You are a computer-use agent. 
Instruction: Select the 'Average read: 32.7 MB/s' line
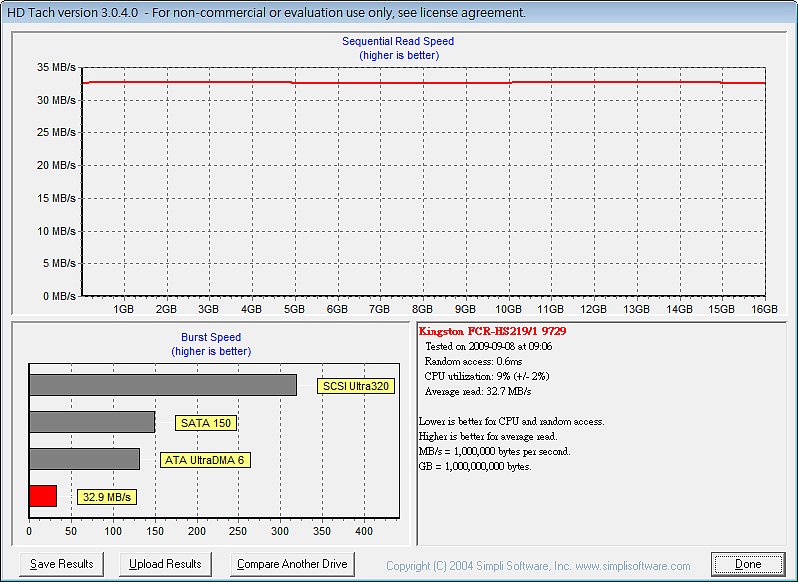click(478, 392)
